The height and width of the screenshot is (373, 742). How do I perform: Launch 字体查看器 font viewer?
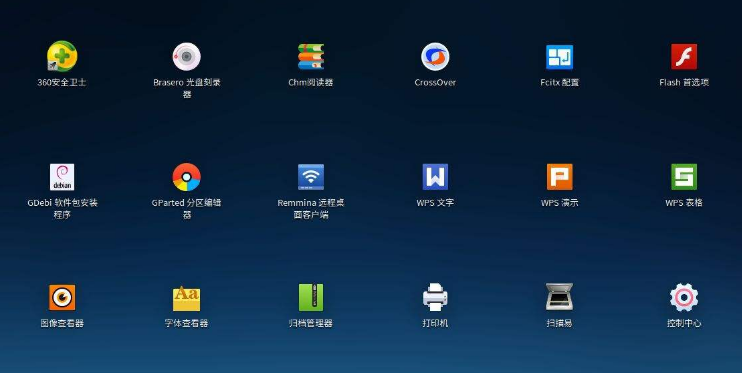pos(186,298)
